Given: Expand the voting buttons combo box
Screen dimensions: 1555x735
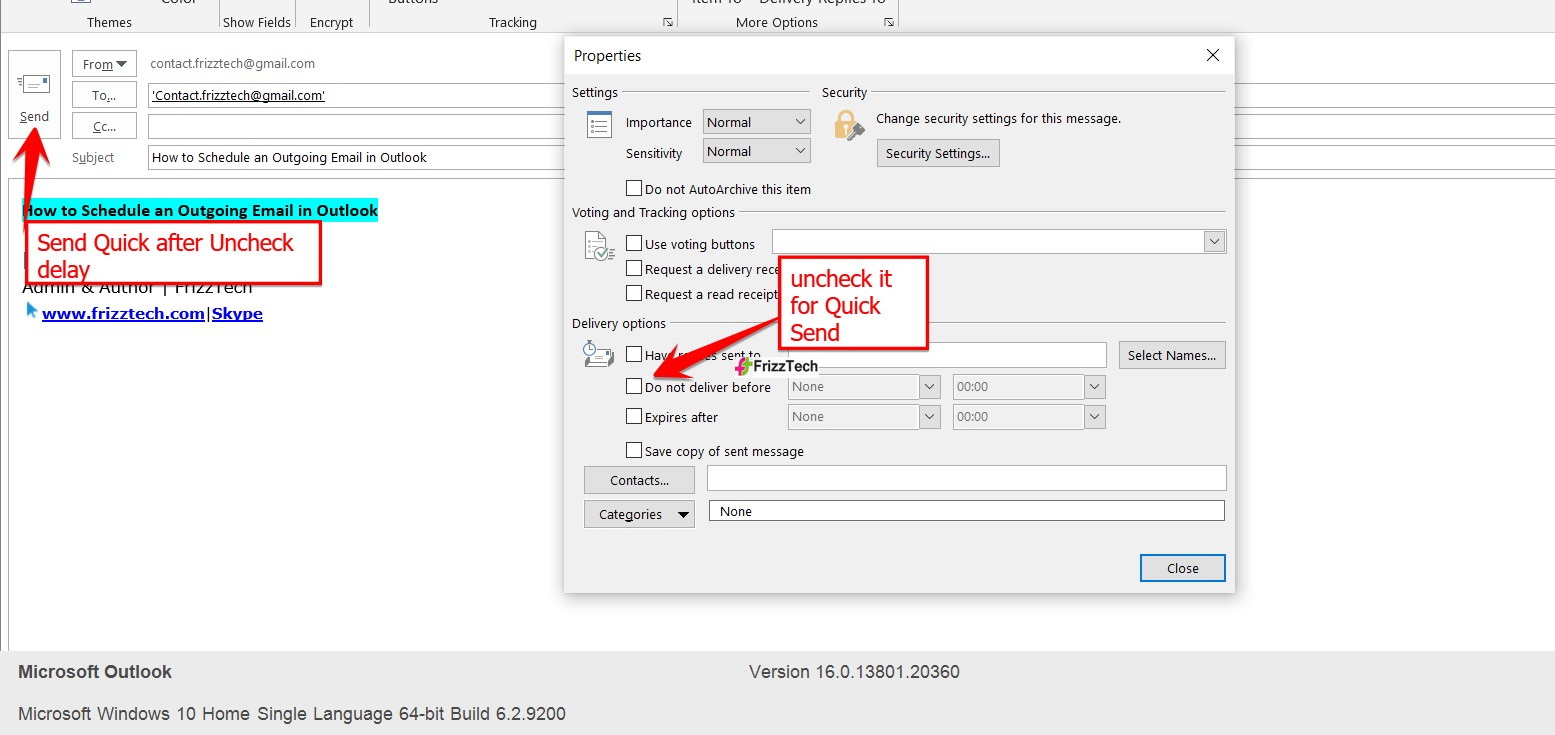Looking at the screenshot, I should pyautogui.click(x=1215, y=241).
